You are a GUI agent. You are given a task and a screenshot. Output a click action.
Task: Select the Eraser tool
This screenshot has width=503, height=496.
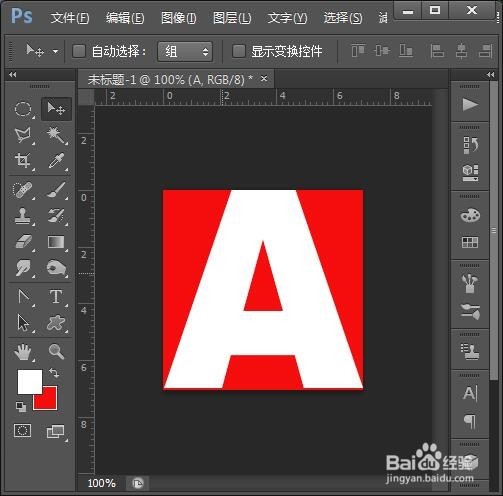coord(23,242)
